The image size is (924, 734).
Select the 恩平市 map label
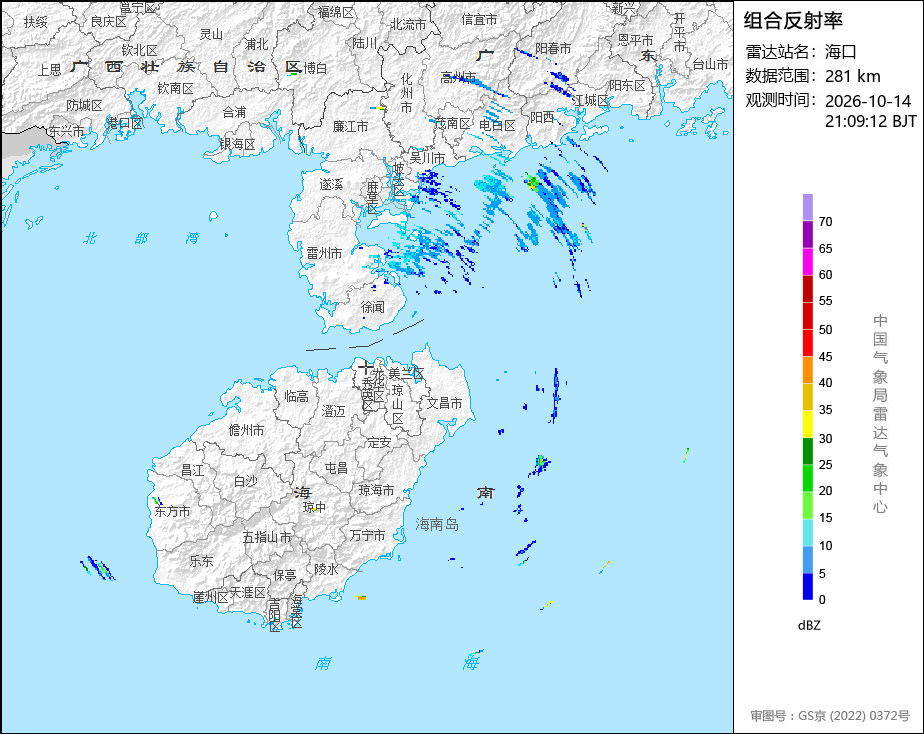coord(635,40)
